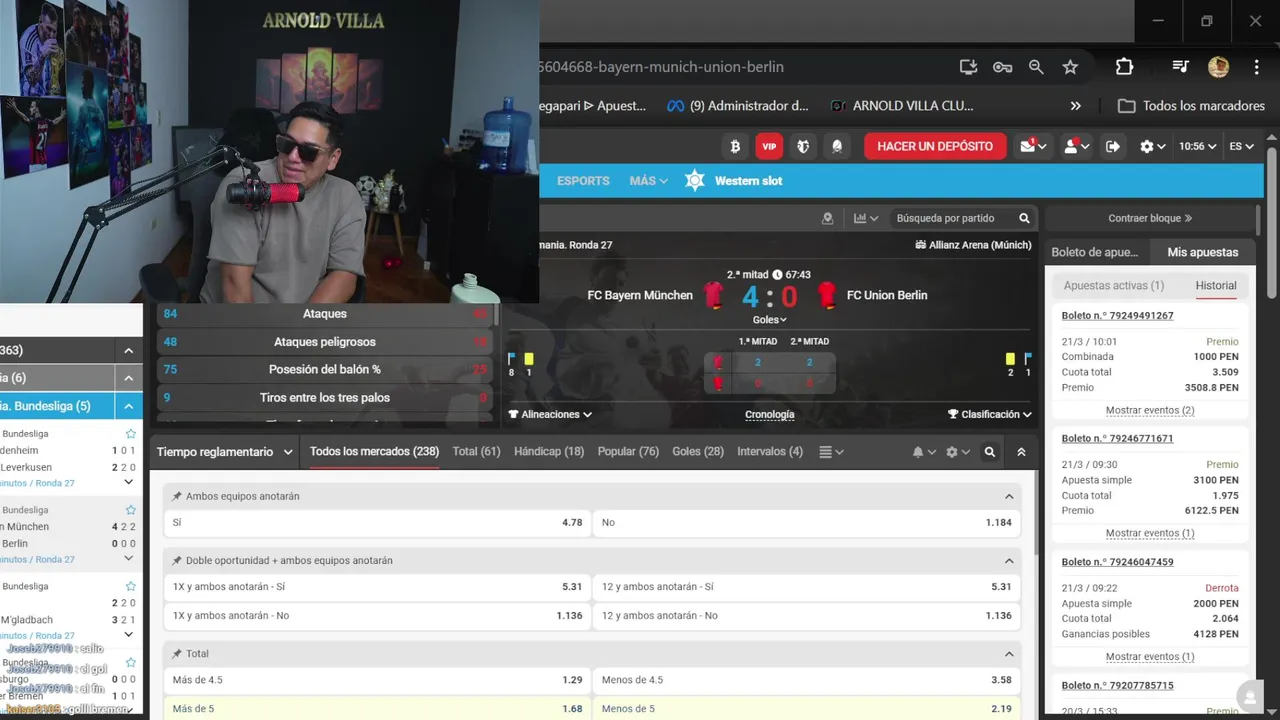Pin the Ambos equipos anotarán market

[x=177, y=496]
